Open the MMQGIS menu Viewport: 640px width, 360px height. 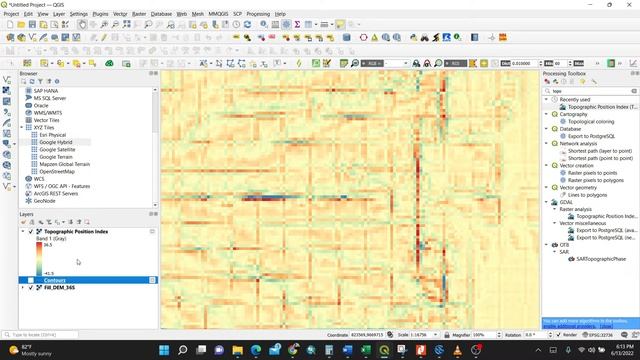click(218, 14)
